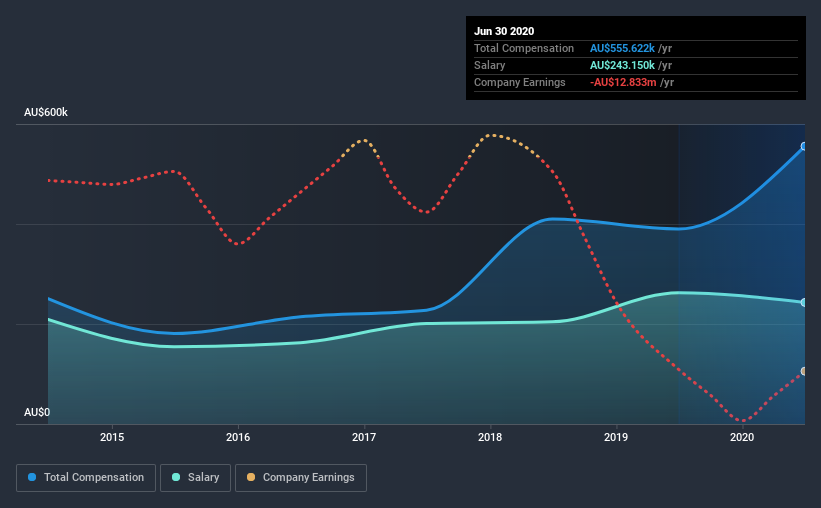Toggle the Total Compensation legend button
Screen dimensions: 821x508
click(x=86, y=478)
